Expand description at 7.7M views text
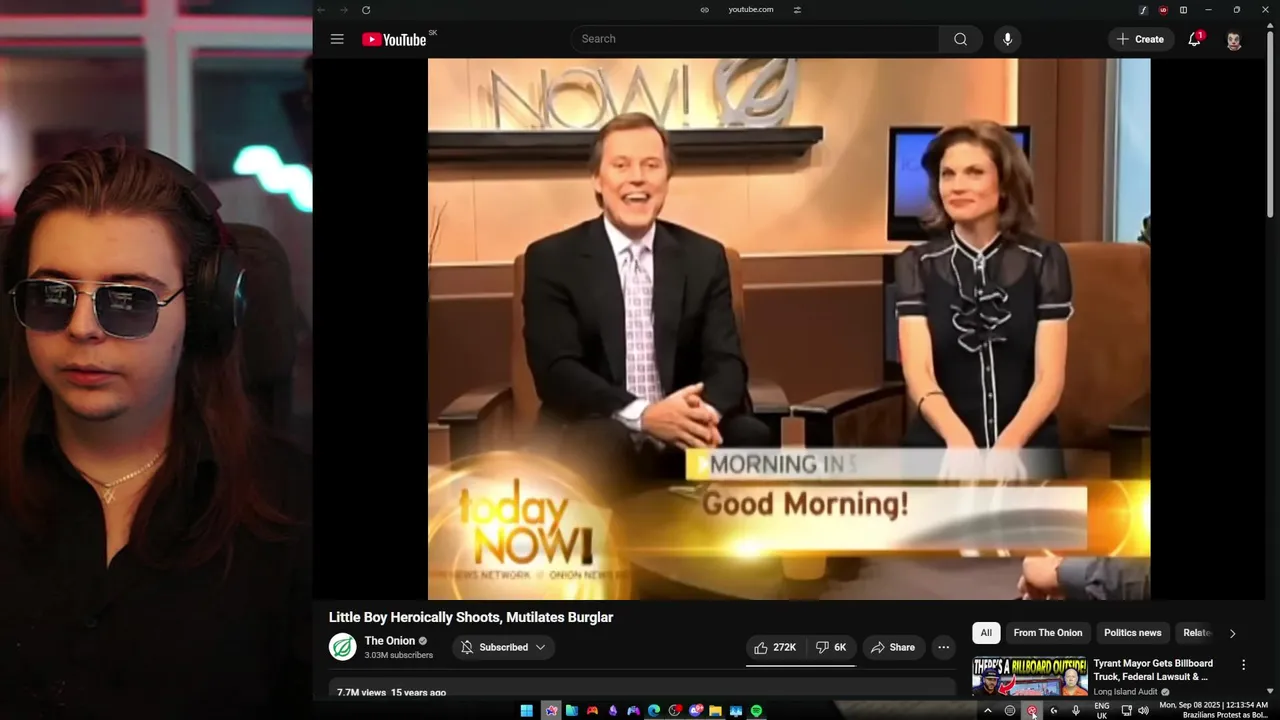The image size is (1280, 720). pos(391,692)
